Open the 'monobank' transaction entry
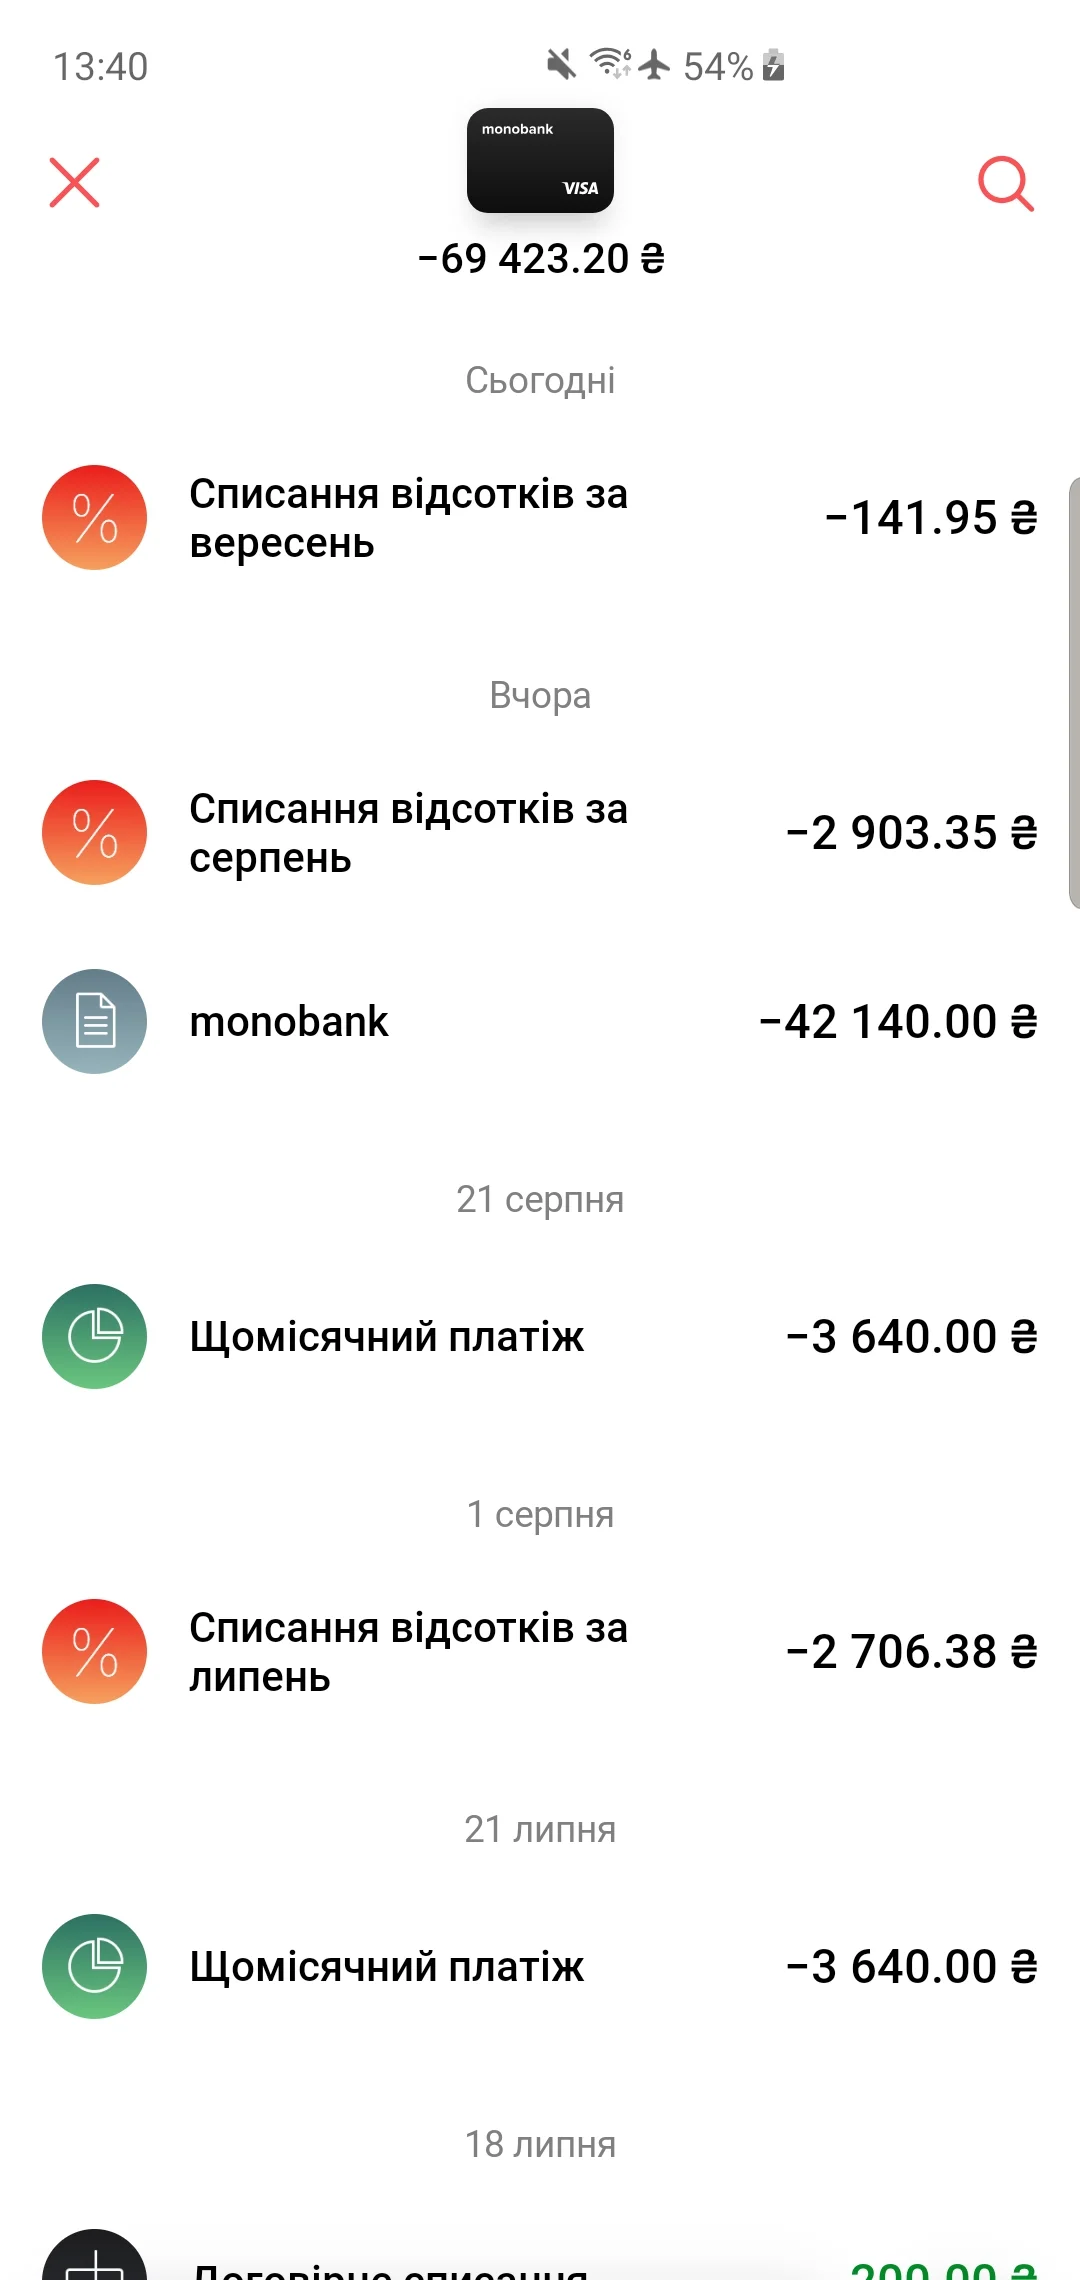The height and width of the screenshot is (2280, 1080). 289,1022
